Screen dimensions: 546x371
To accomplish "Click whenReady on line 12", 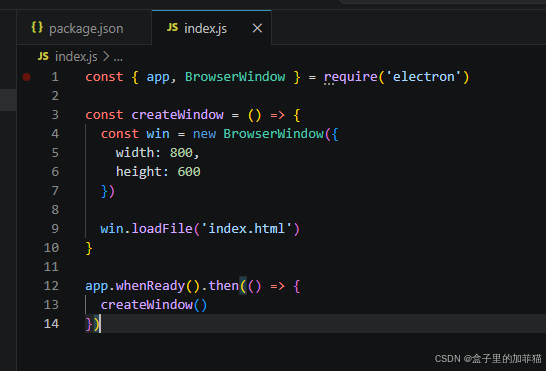I will point(150,286).
